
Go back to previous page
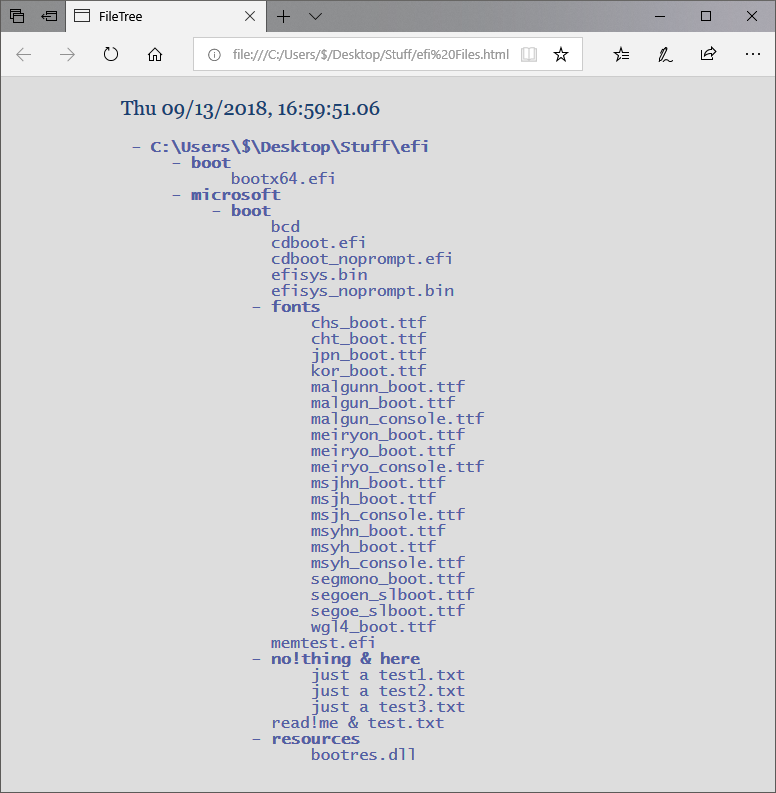[23, 55]
